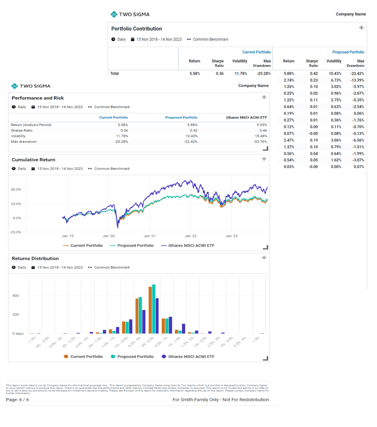Select Proposed Portfolio header in Portfolio Contribution table
Image resolution: width=377 pixels, height=427 pixels.
[348, 52]
